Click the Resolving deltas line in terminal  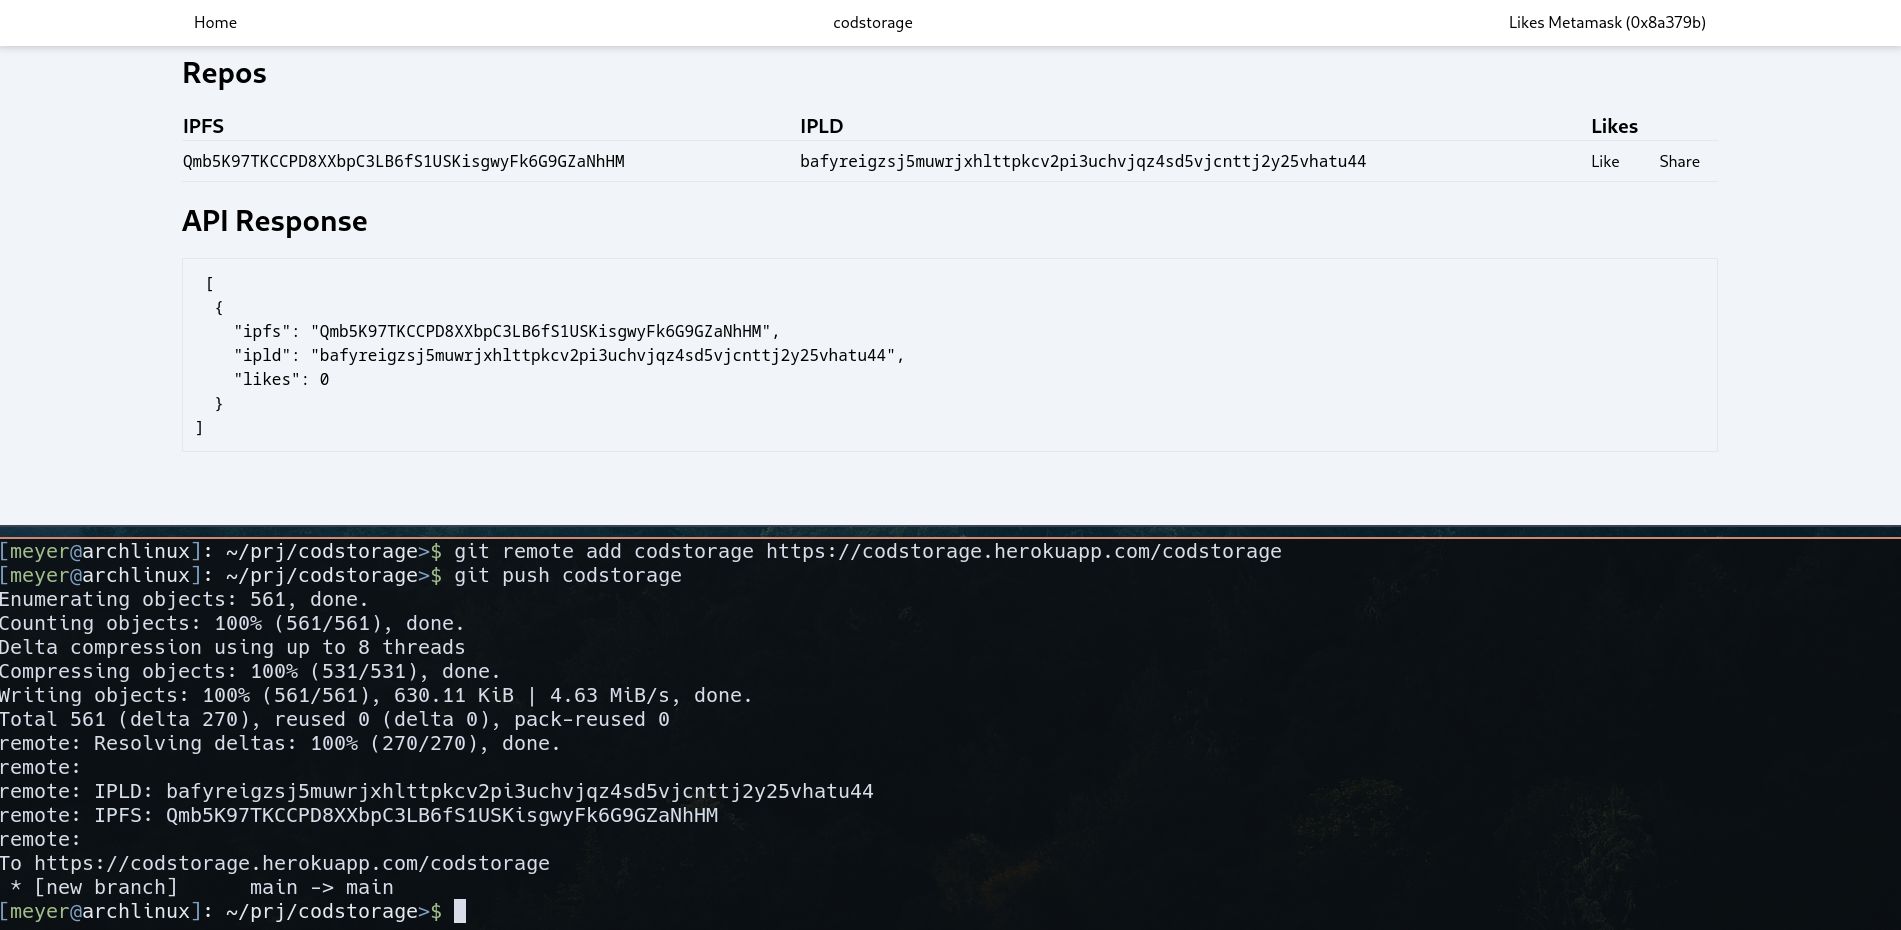tap(281, 744)
